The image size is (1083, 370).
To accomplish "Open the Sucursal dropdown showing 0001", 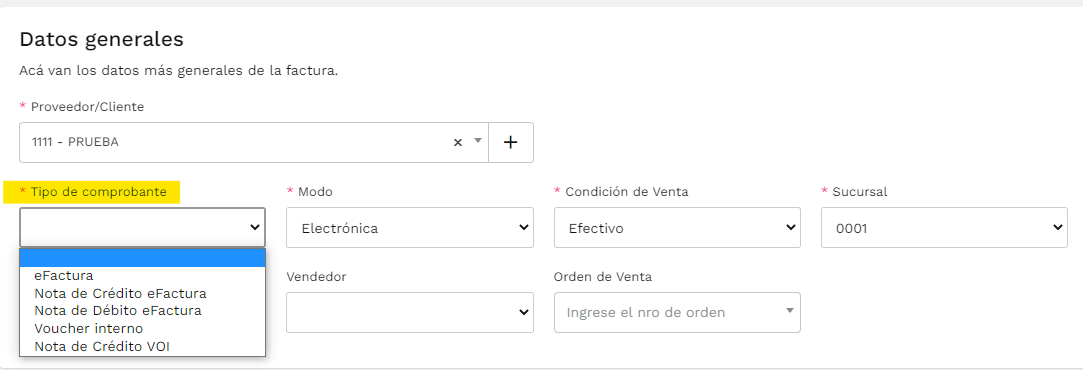I will [x=944, y=227].
